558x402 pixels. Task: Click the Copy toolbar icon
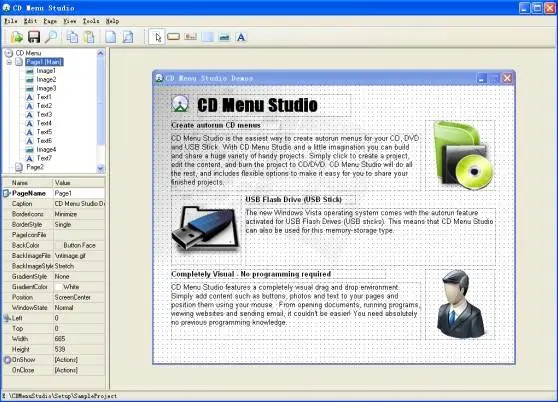pyautogui.click(x=72, y=37)
